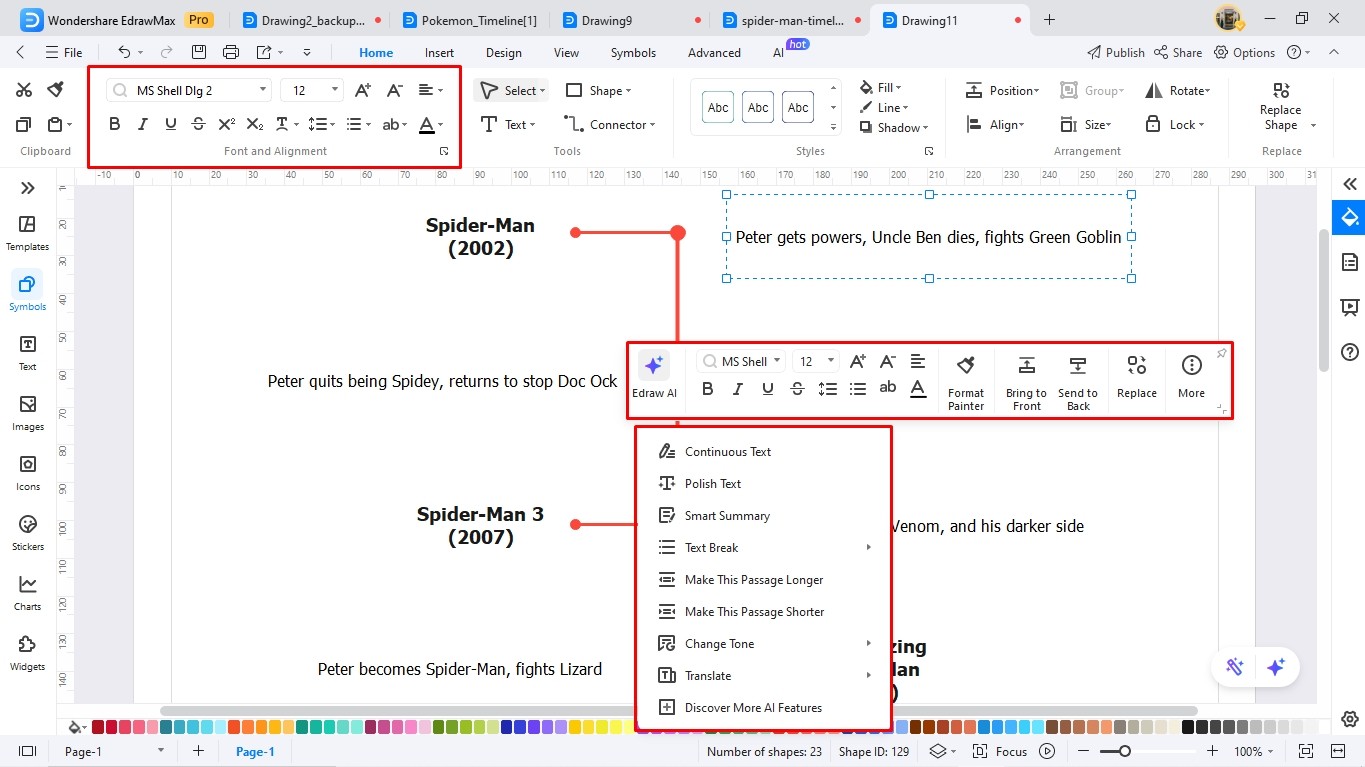The height and width of the screenshot is (767, 1365).
Task: Select the Format Painter icon in Clipboard group
Action: (x=56, y=90)
